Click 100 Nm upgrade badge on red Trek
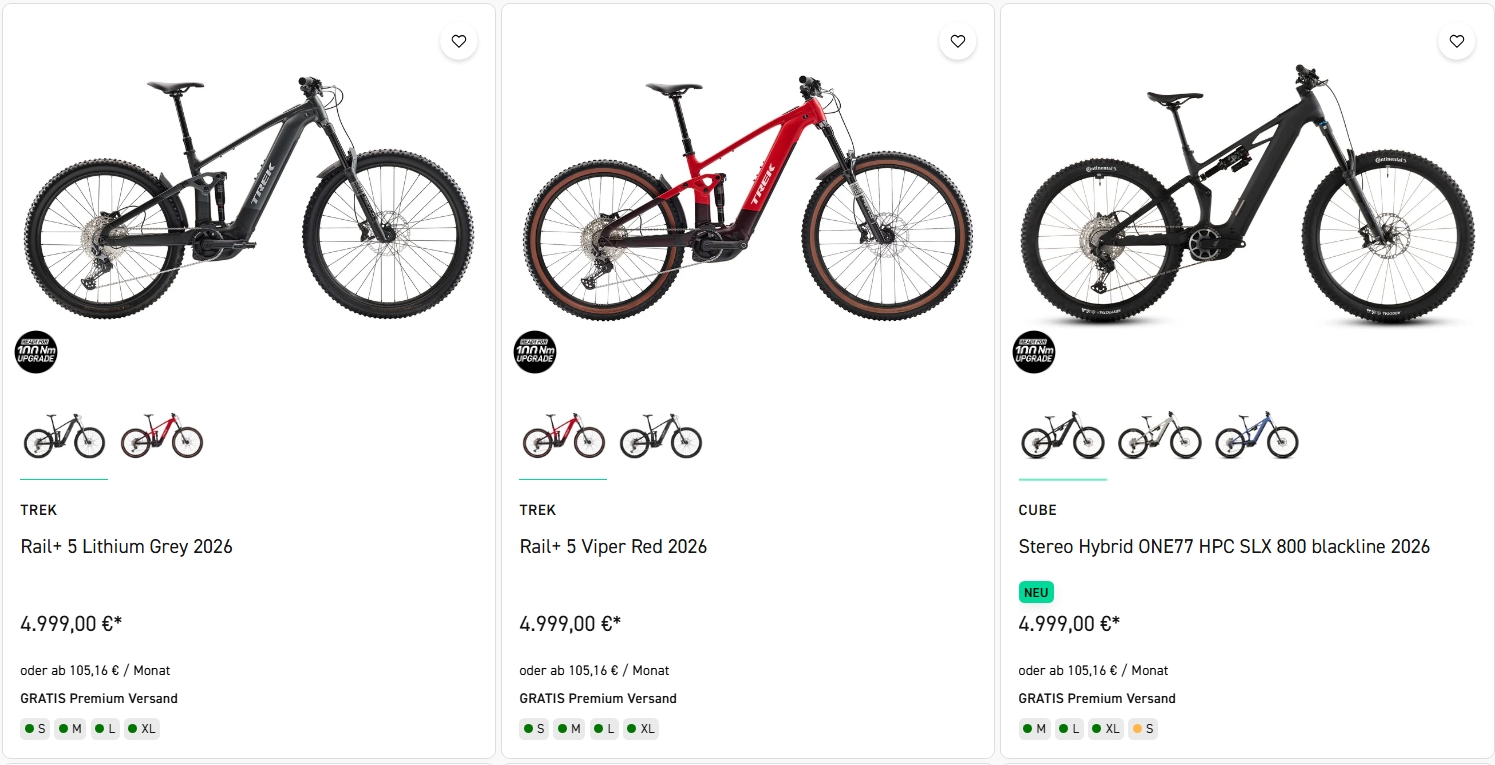This screenshot has width=1495, height=765. [x=535, y=352]
